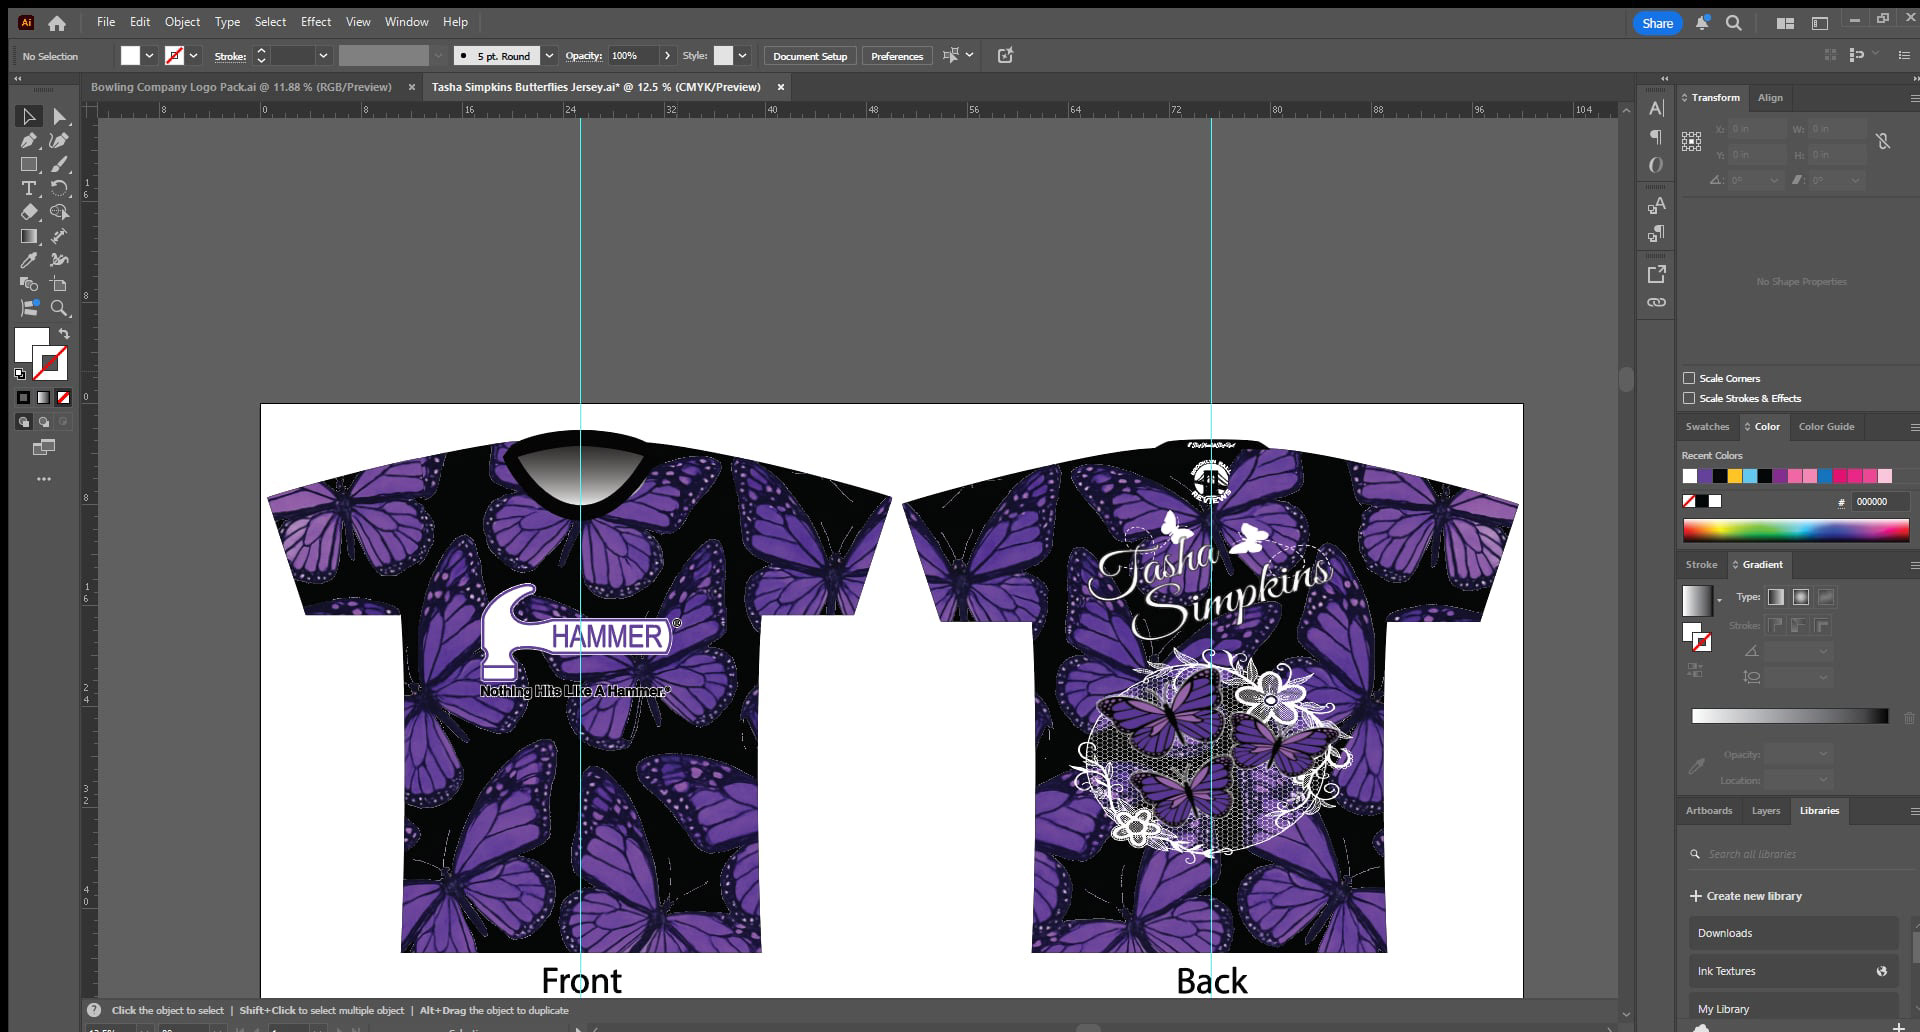
Task: Select the Artboard tool
Action: tap(59, 285)
